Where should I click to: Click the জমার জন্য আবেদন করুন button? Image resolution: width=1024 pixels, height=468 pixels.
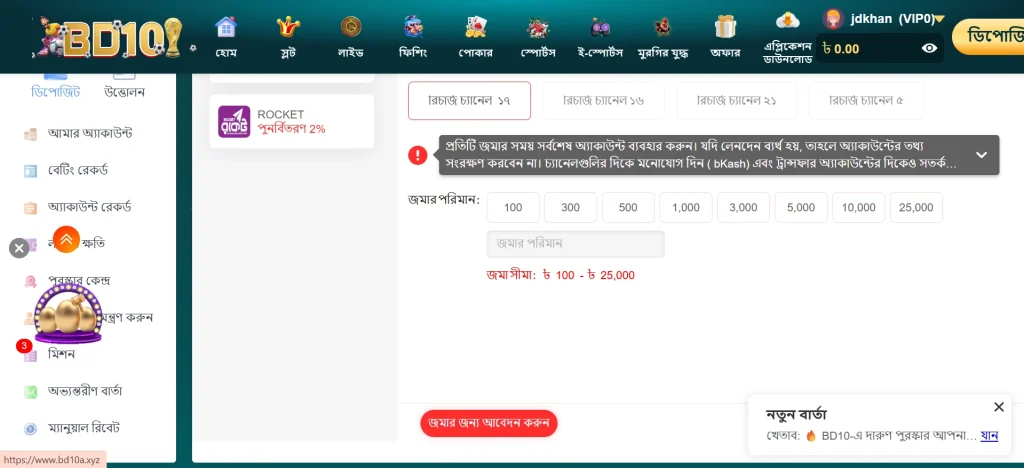click(489, 423)
